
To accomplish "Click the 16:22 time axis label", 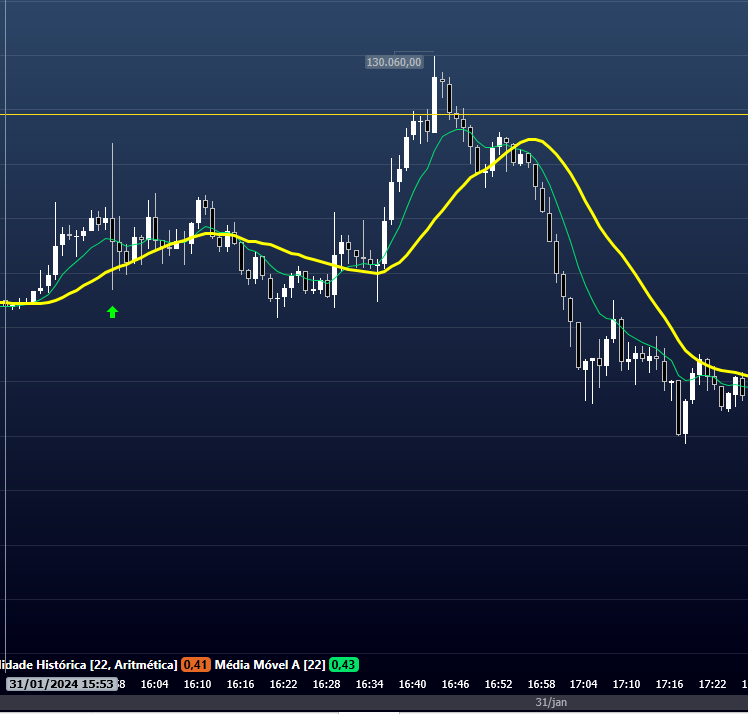I will 283,684.
